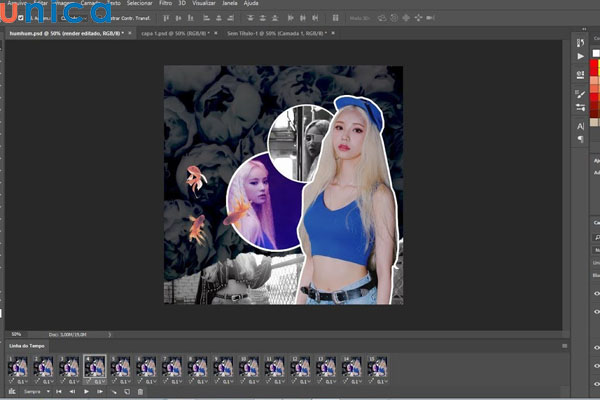Screen dimensions: 600x400
Task: Open the History panel icon
Action: click(x=580, y=43)
